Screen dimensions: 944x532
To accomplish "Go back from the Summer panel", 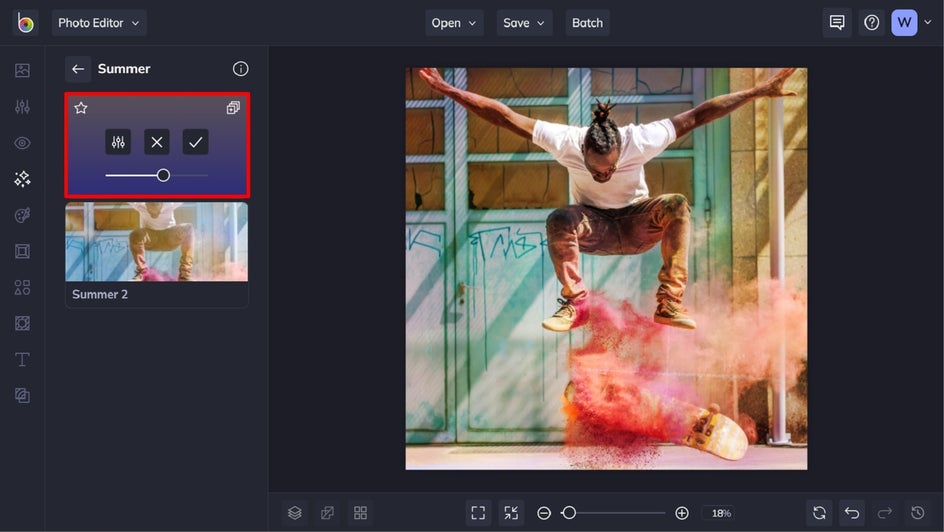I will tap(78, 69).
